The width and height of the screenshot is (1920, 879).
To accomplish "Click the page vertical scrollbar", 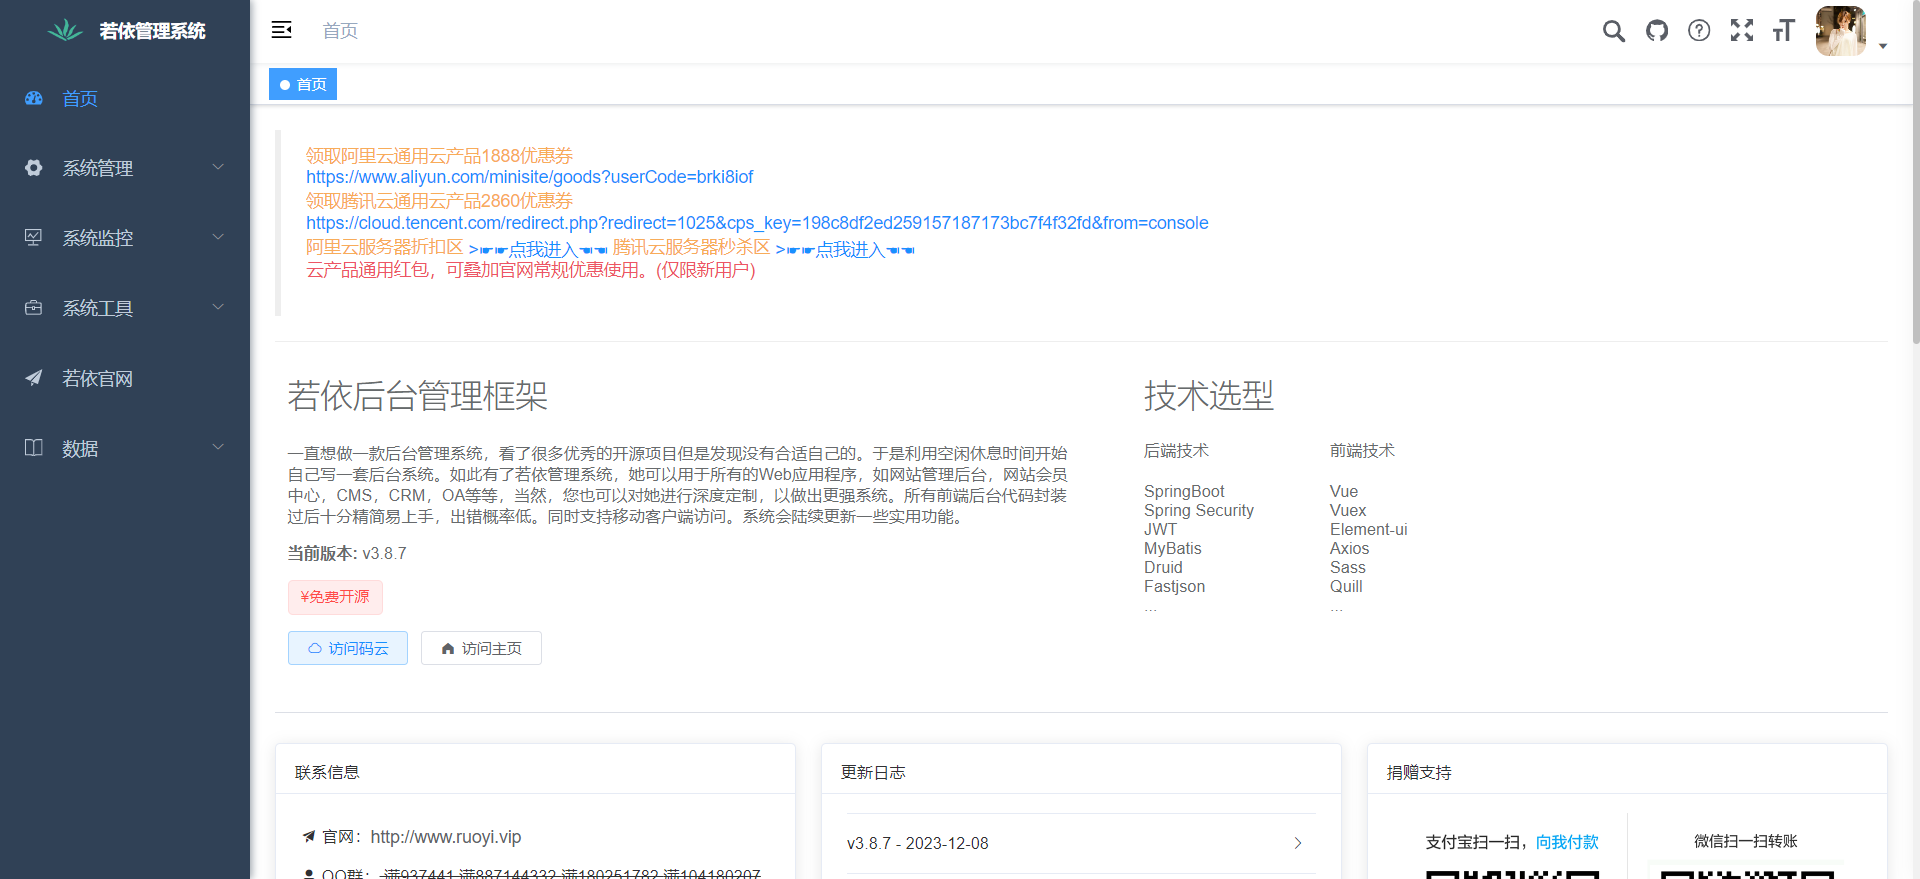I will 1915,172.
